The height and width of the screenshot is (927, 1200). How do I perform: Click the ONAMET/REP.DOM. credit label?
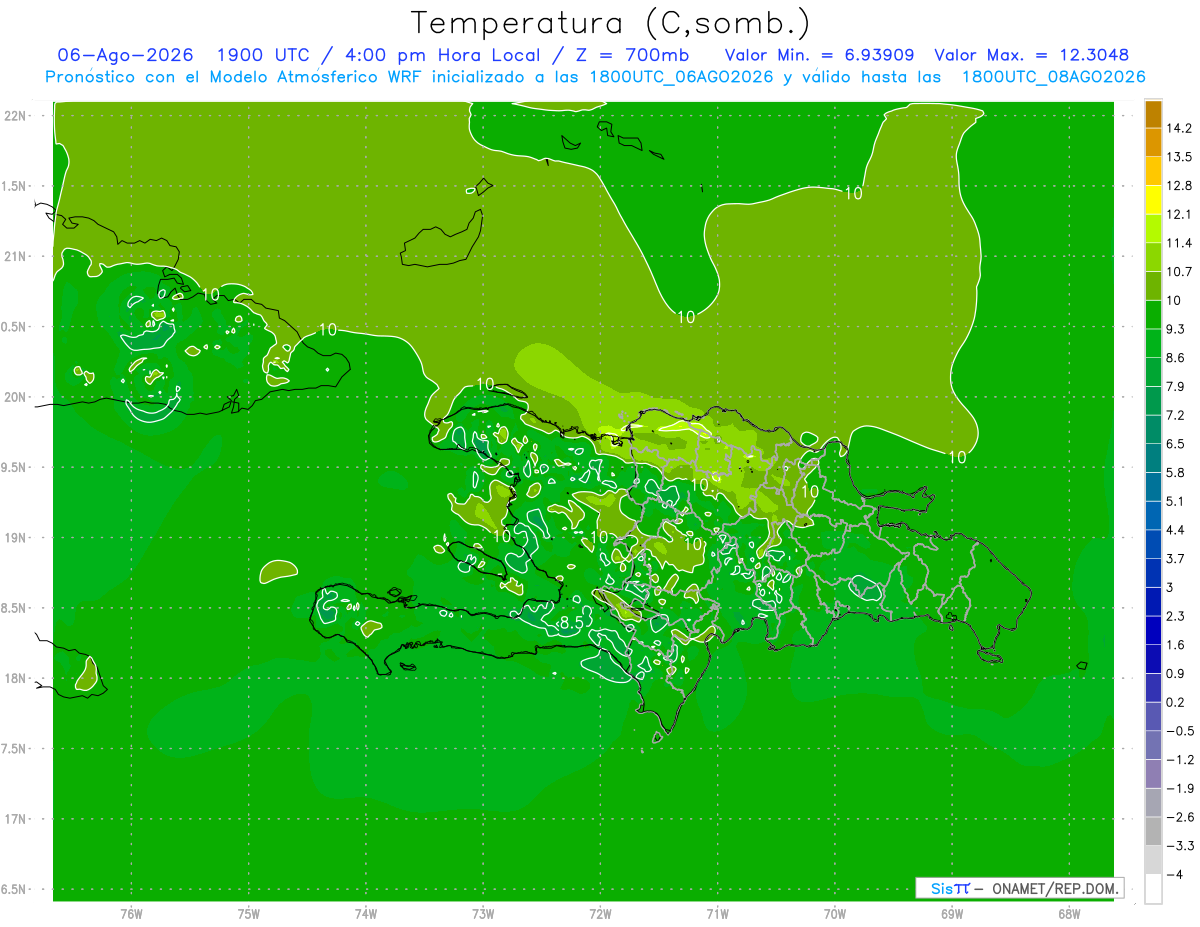tap(1056, 888)
